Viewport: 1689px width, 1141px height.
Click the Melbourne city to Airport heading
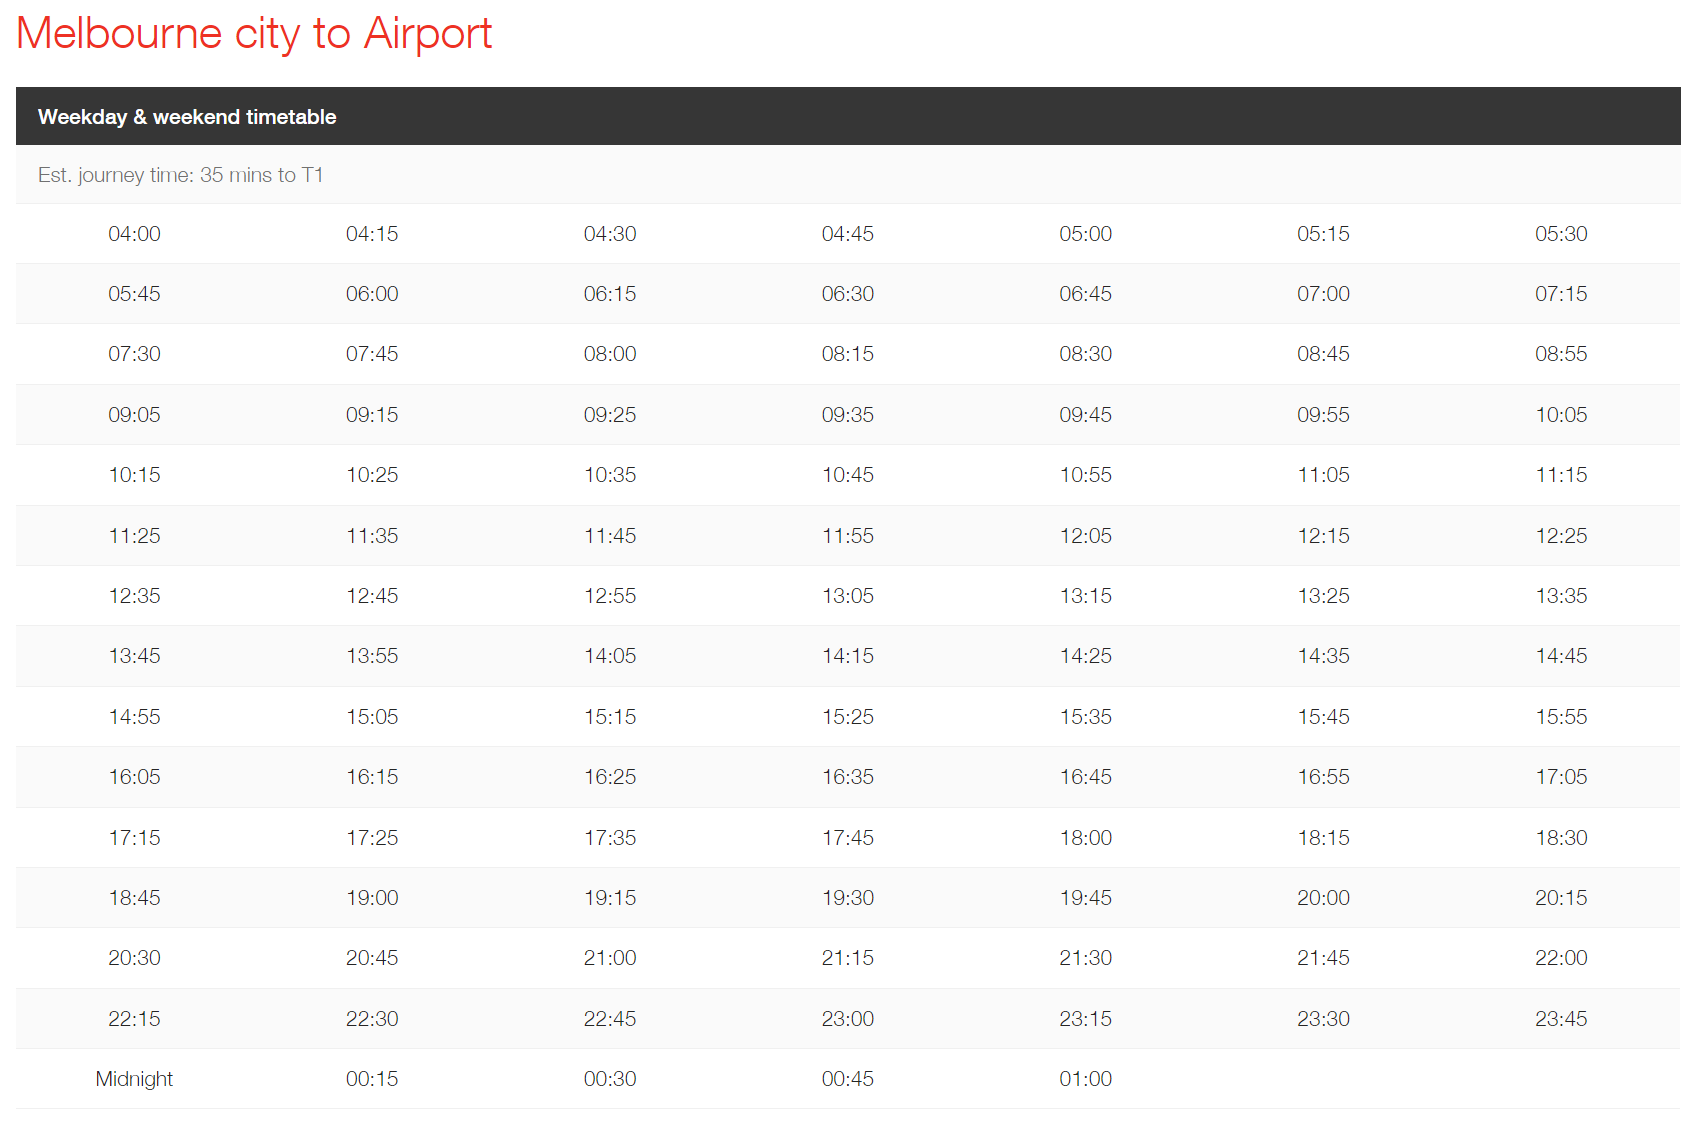pyautogui.click(x=254, y=34)
